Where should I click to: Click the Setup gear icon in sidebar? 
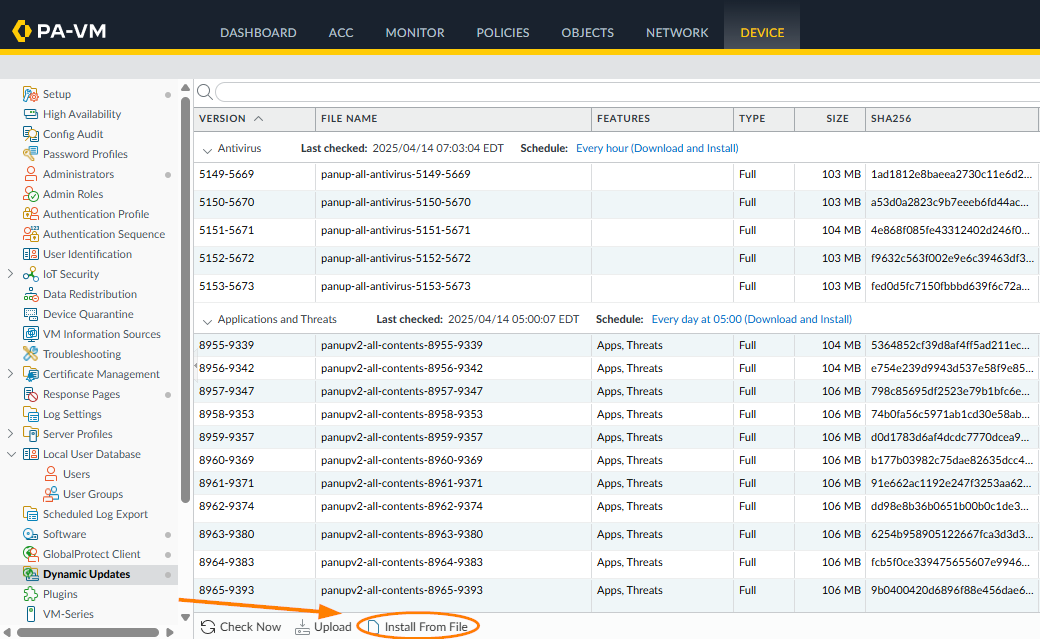click(x=30, y=94)
